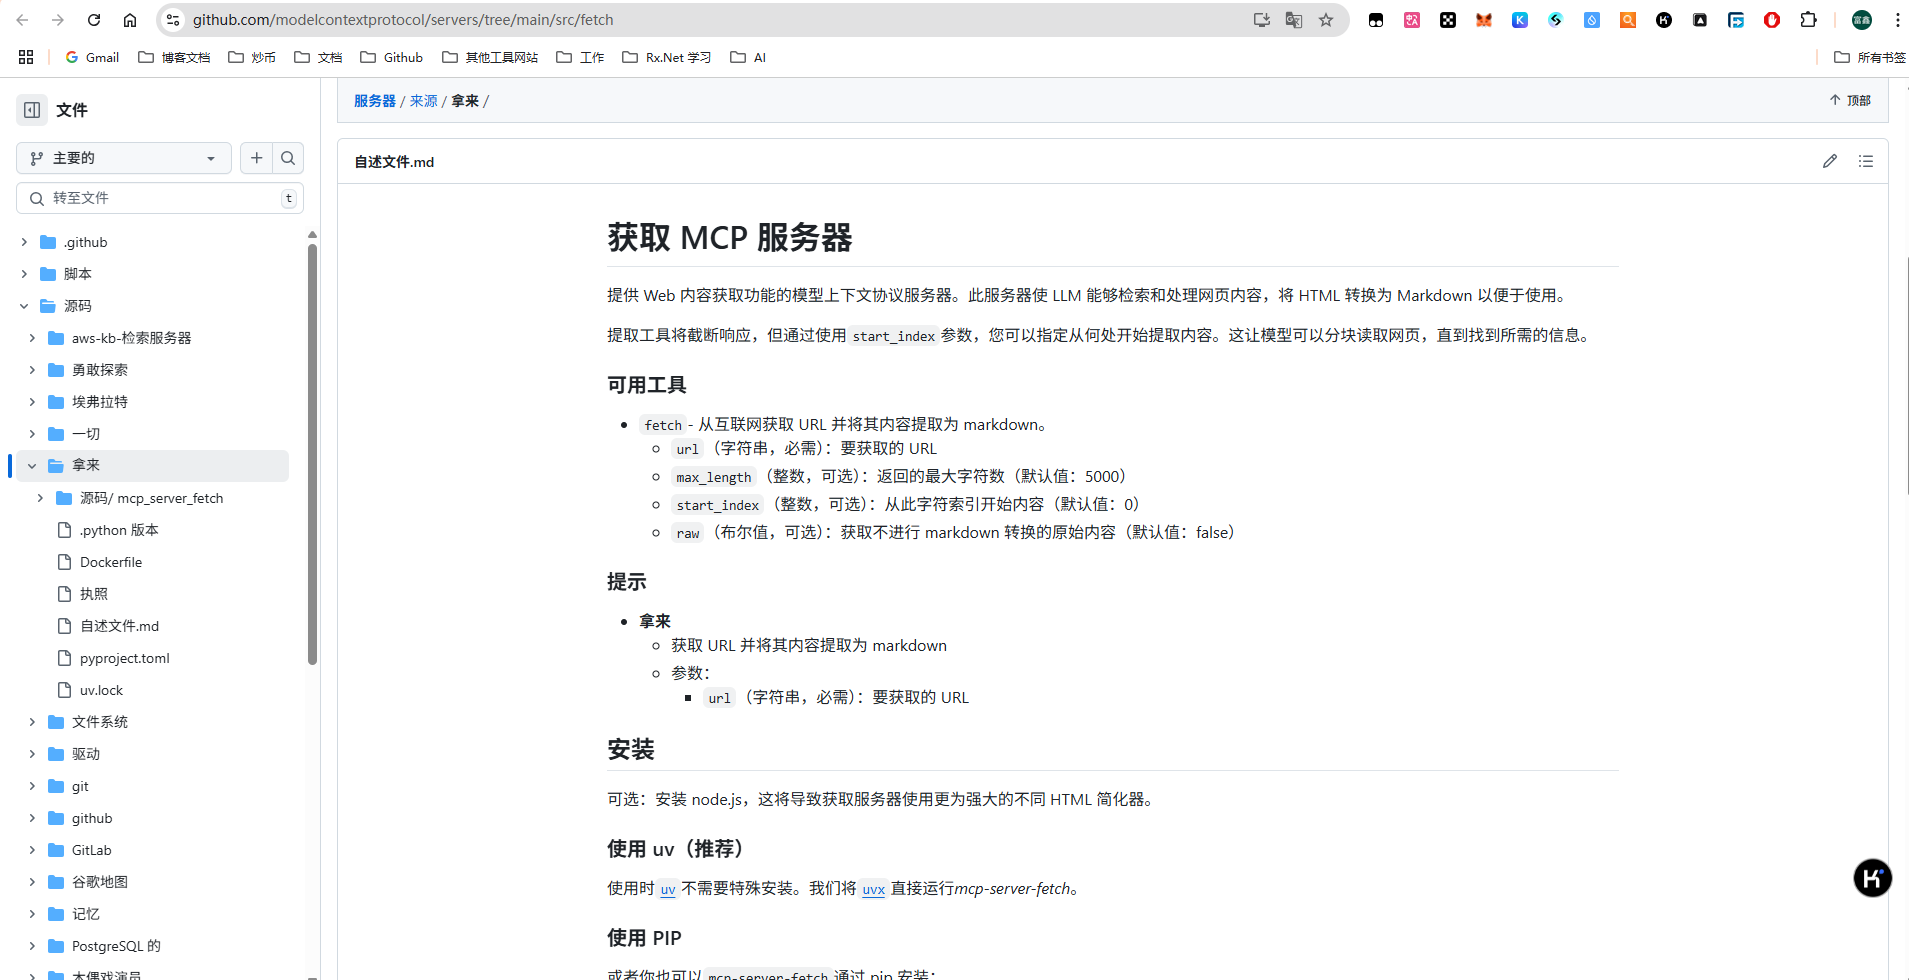Open the blue K extension icon
This screenshot has height=980, width=1909.
coord(1520,20)
